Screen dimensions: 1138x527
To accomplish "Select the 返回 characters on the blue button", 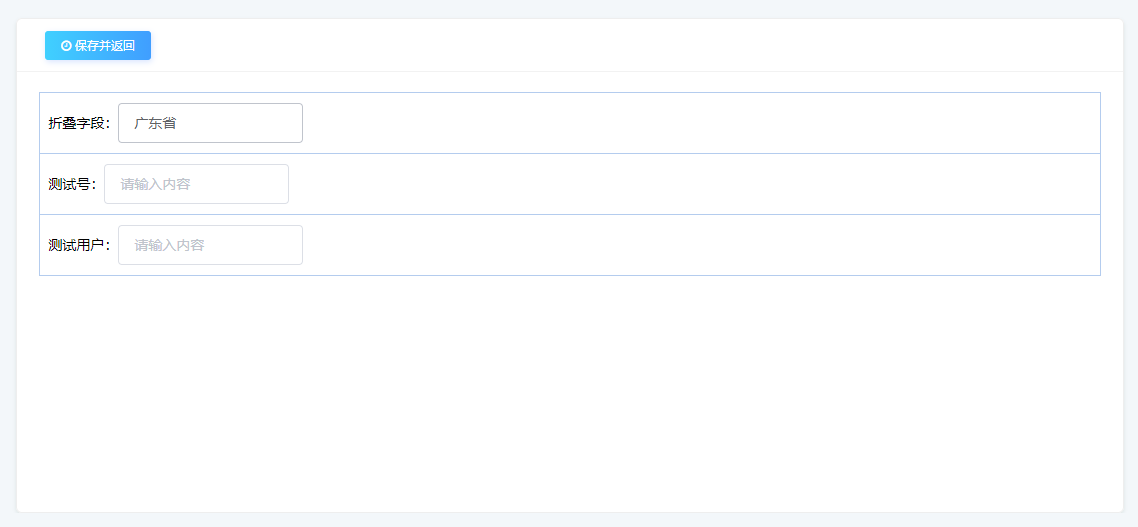I will click(123, 46).
